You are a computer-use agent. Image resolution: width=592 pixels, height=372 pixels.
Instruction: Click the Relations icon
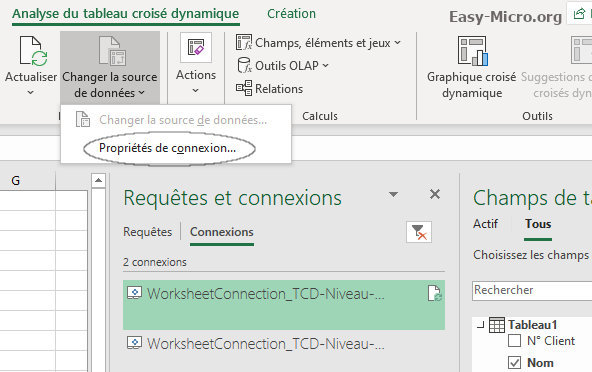click(x=244, y=88)
